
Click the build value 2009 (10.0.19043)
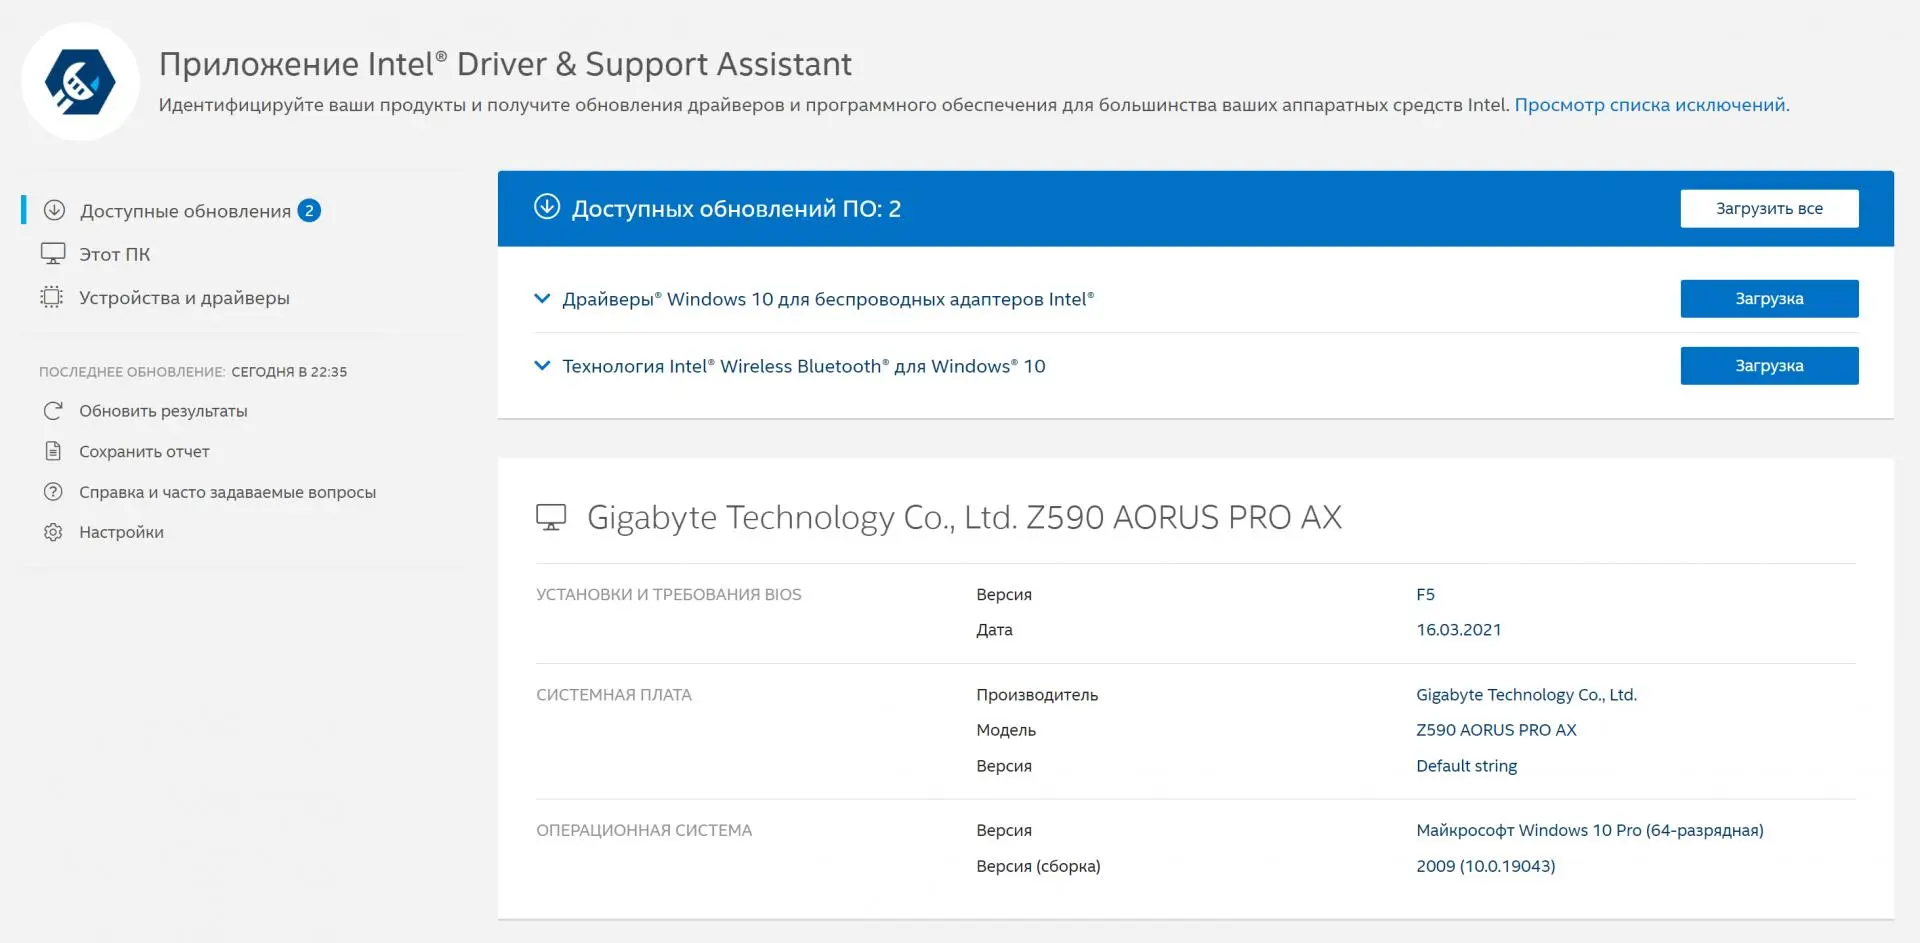point(1486,866)
